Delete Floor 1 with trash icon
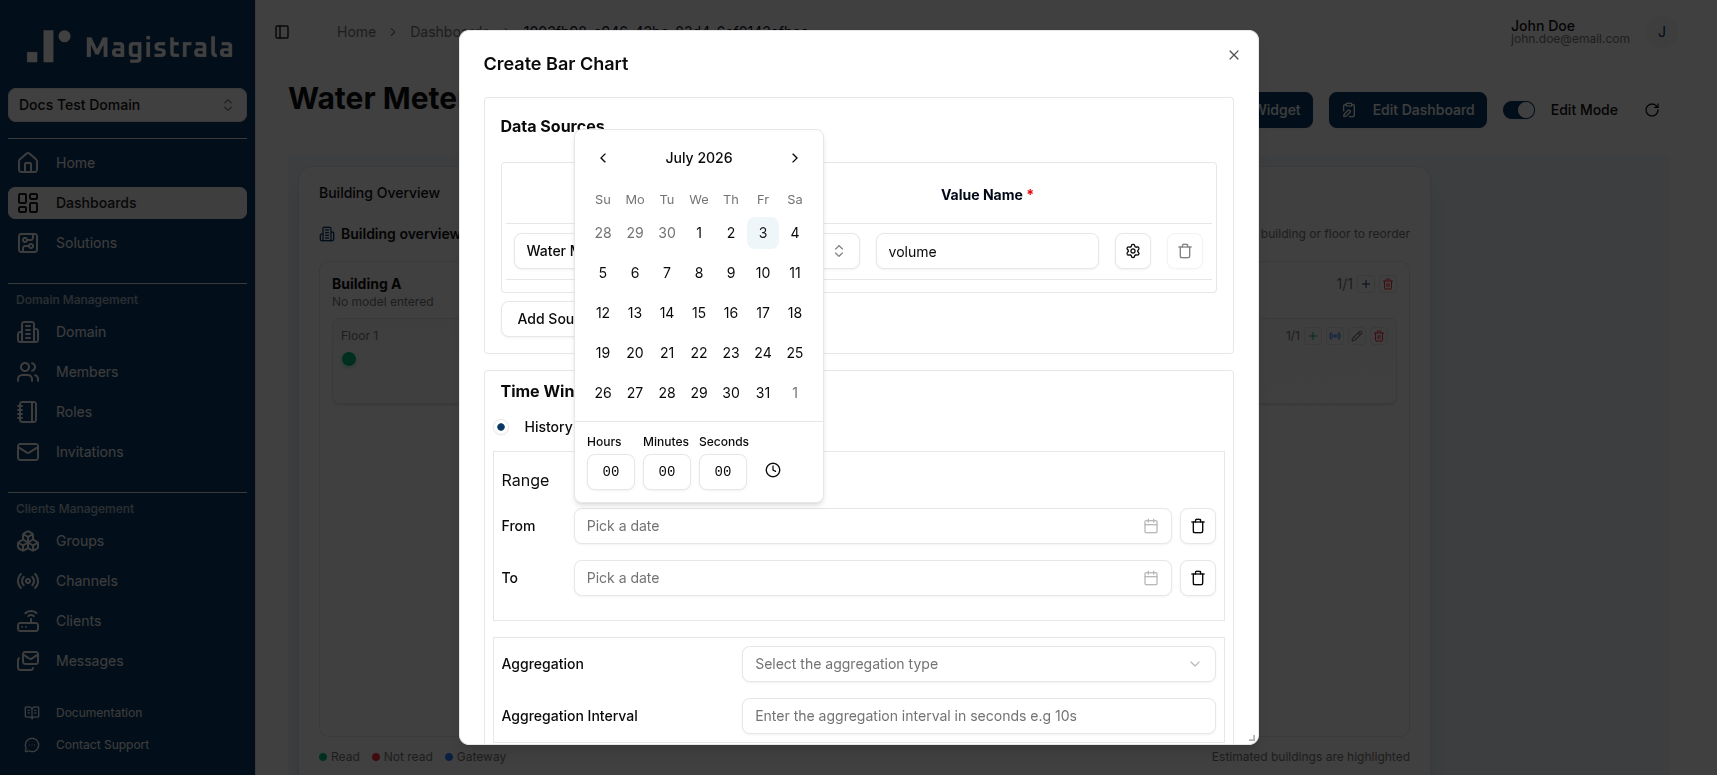1717x775 pixels. point(1379,336)
